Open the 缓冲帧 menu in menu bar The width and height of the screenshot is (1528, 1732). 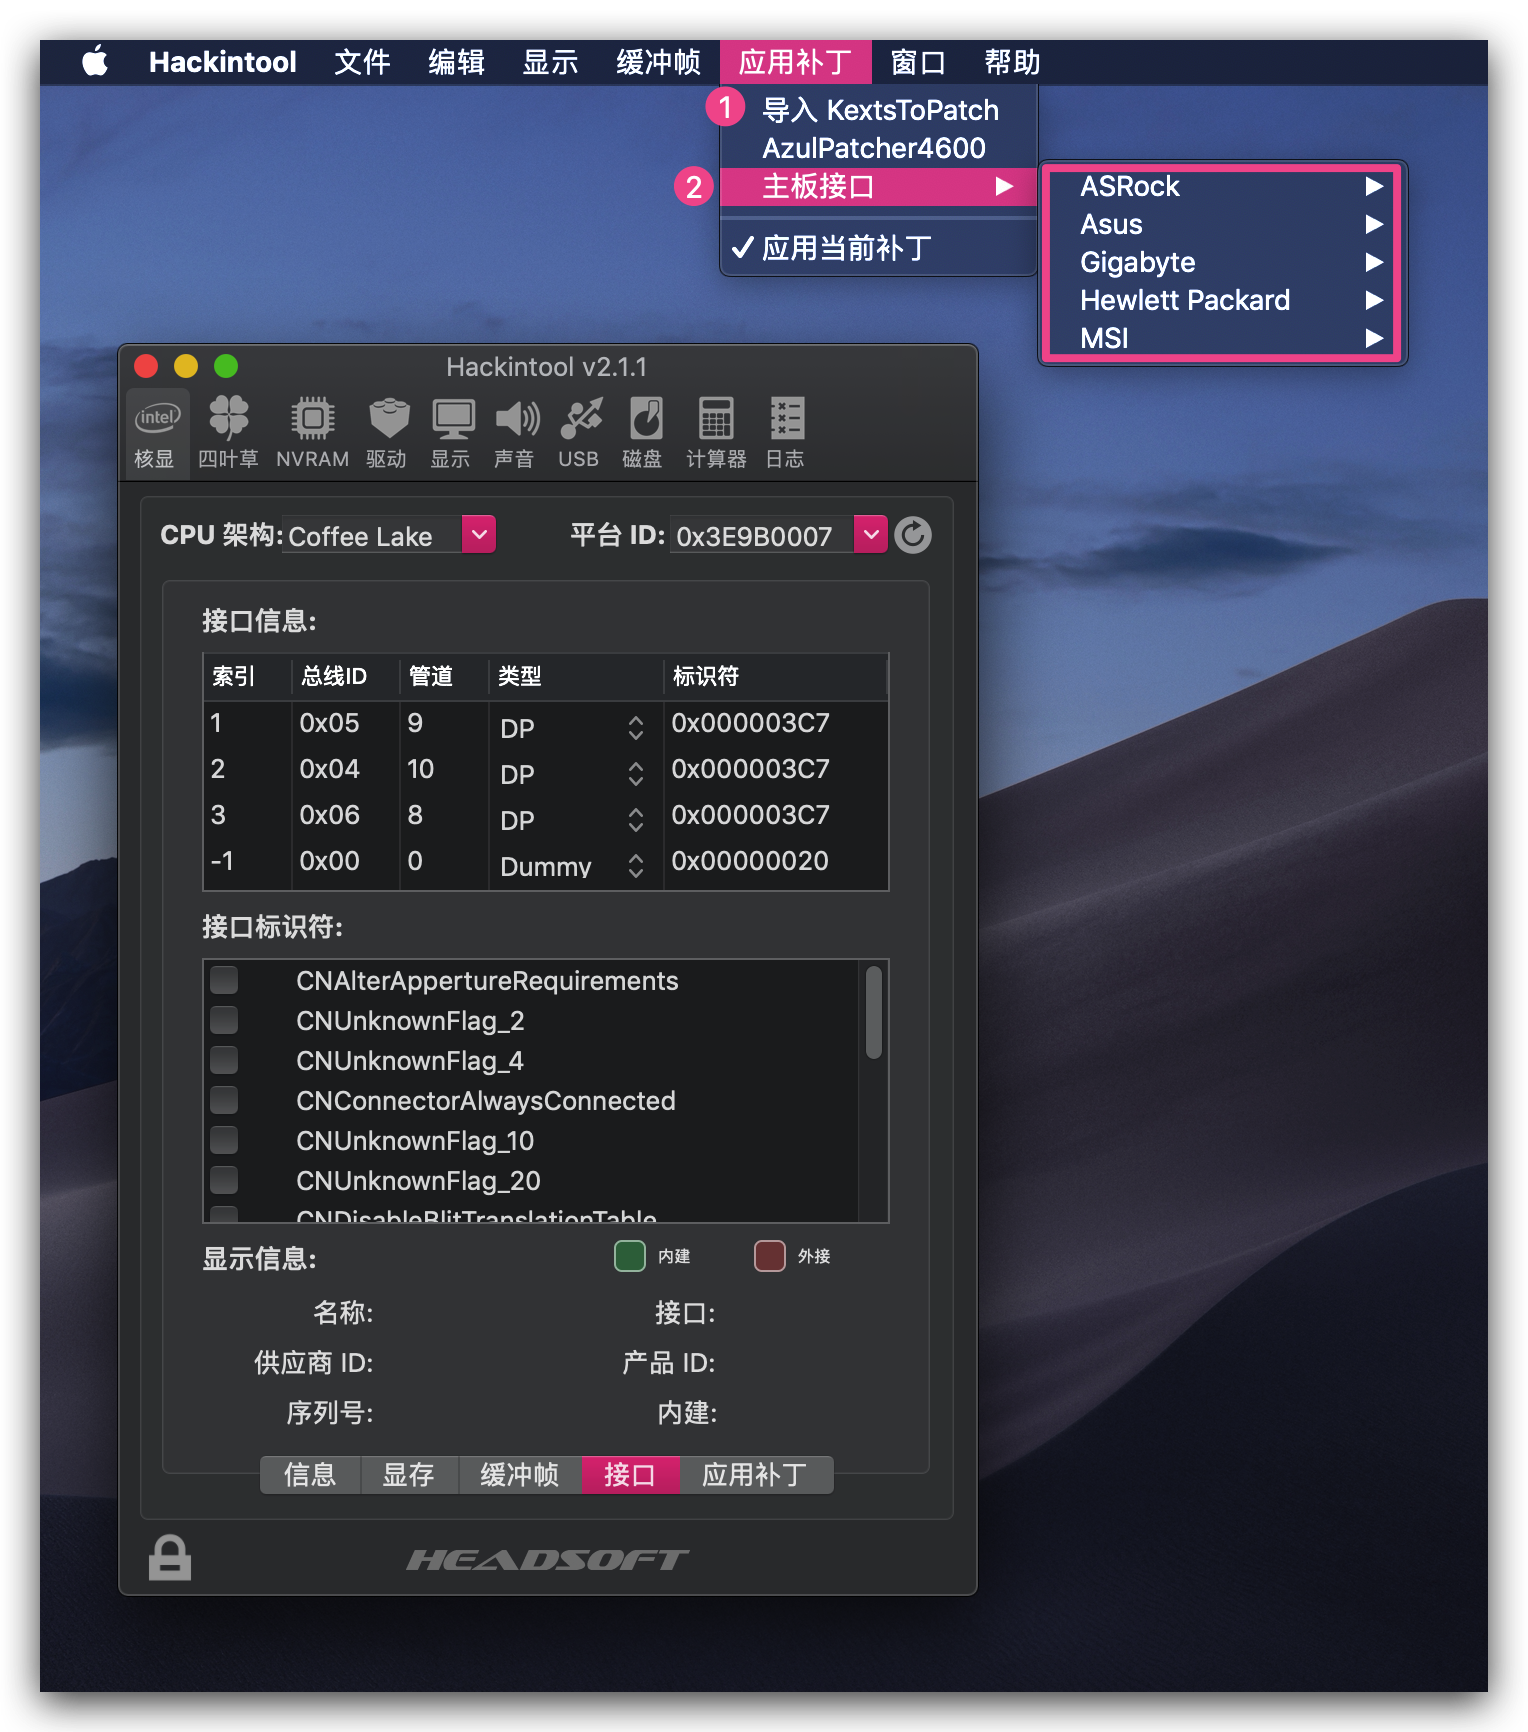point(659,62)
